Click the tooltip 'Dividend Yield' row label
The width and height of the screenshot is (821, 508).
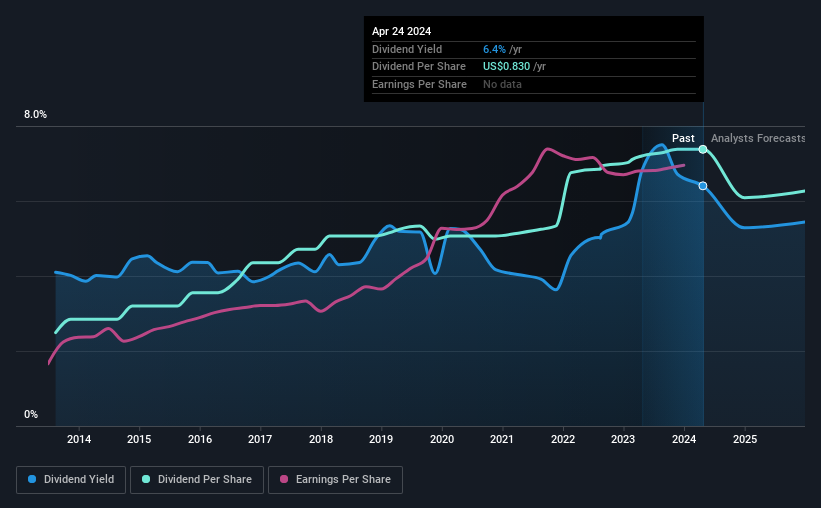[x=407, y=49]
